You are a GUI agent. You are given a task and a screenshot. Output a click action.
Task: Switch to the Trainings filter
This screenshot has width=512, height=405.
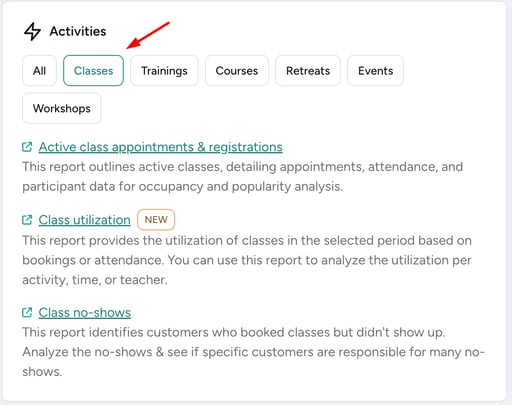tap(164, 71)
